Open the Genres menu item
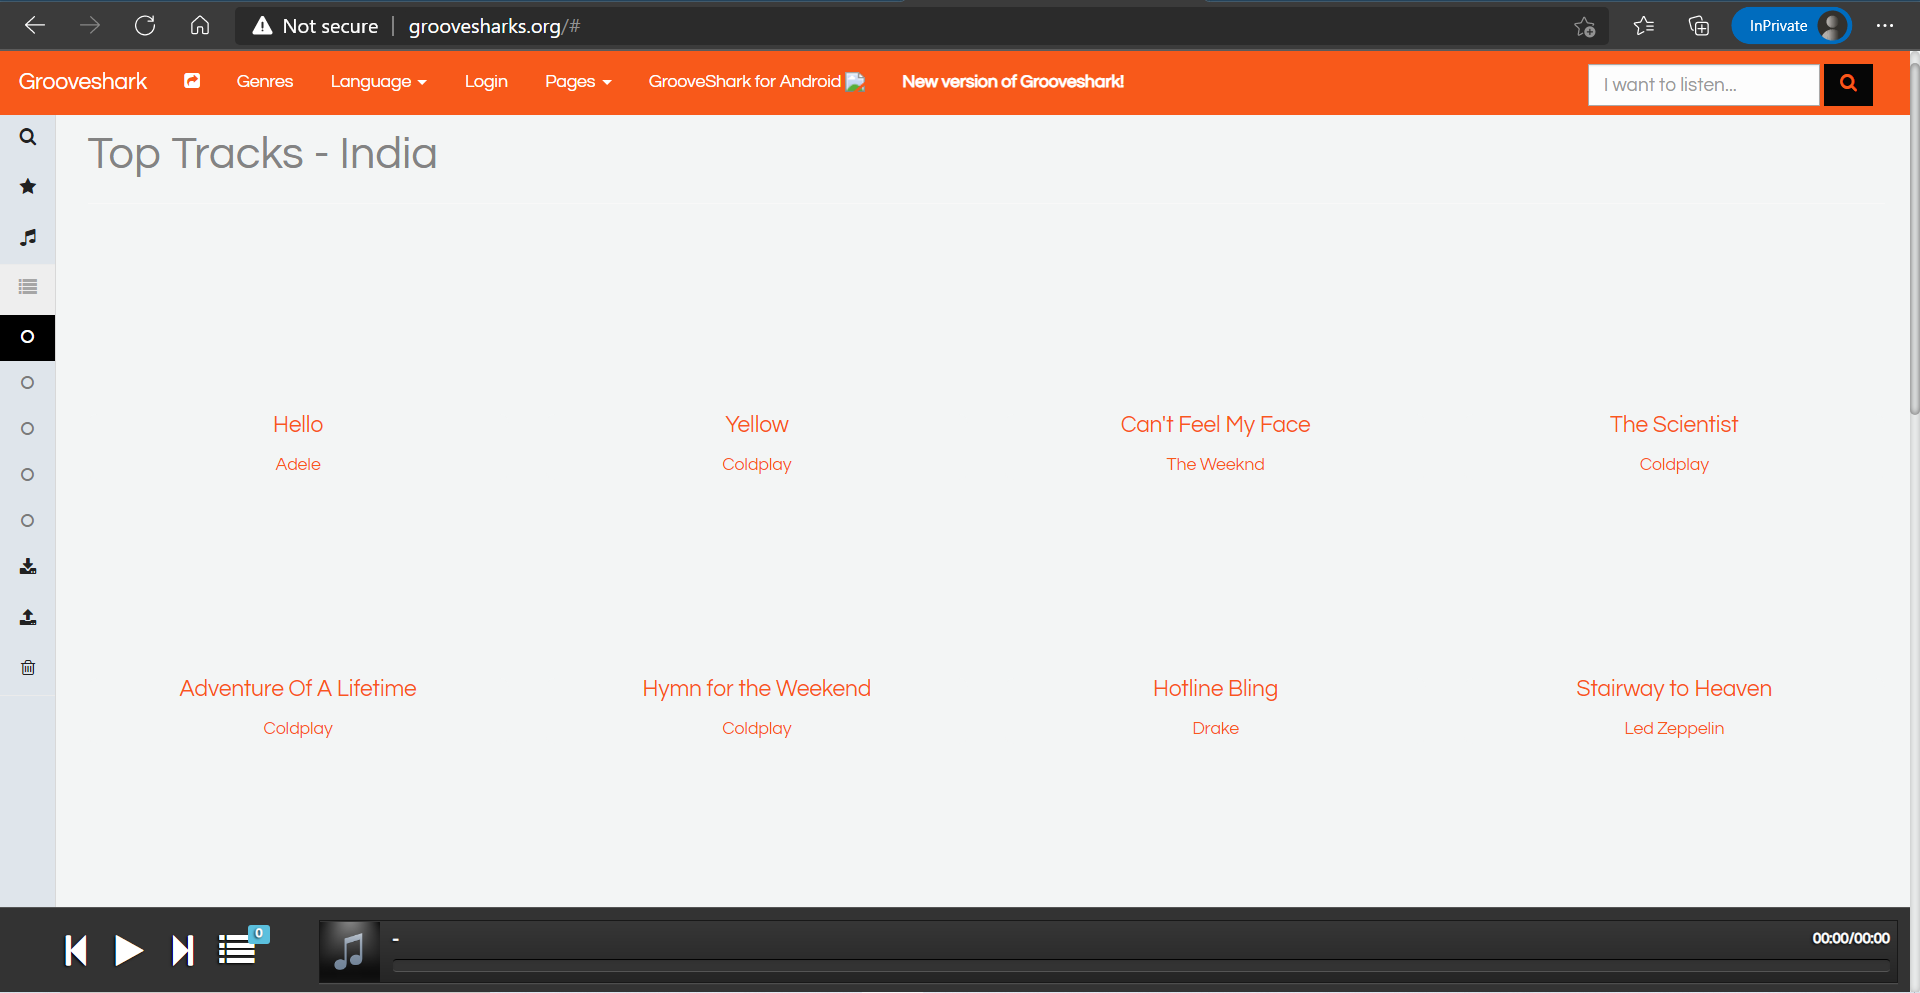Screen dimensions: 1920x993 tap(265, 81)
